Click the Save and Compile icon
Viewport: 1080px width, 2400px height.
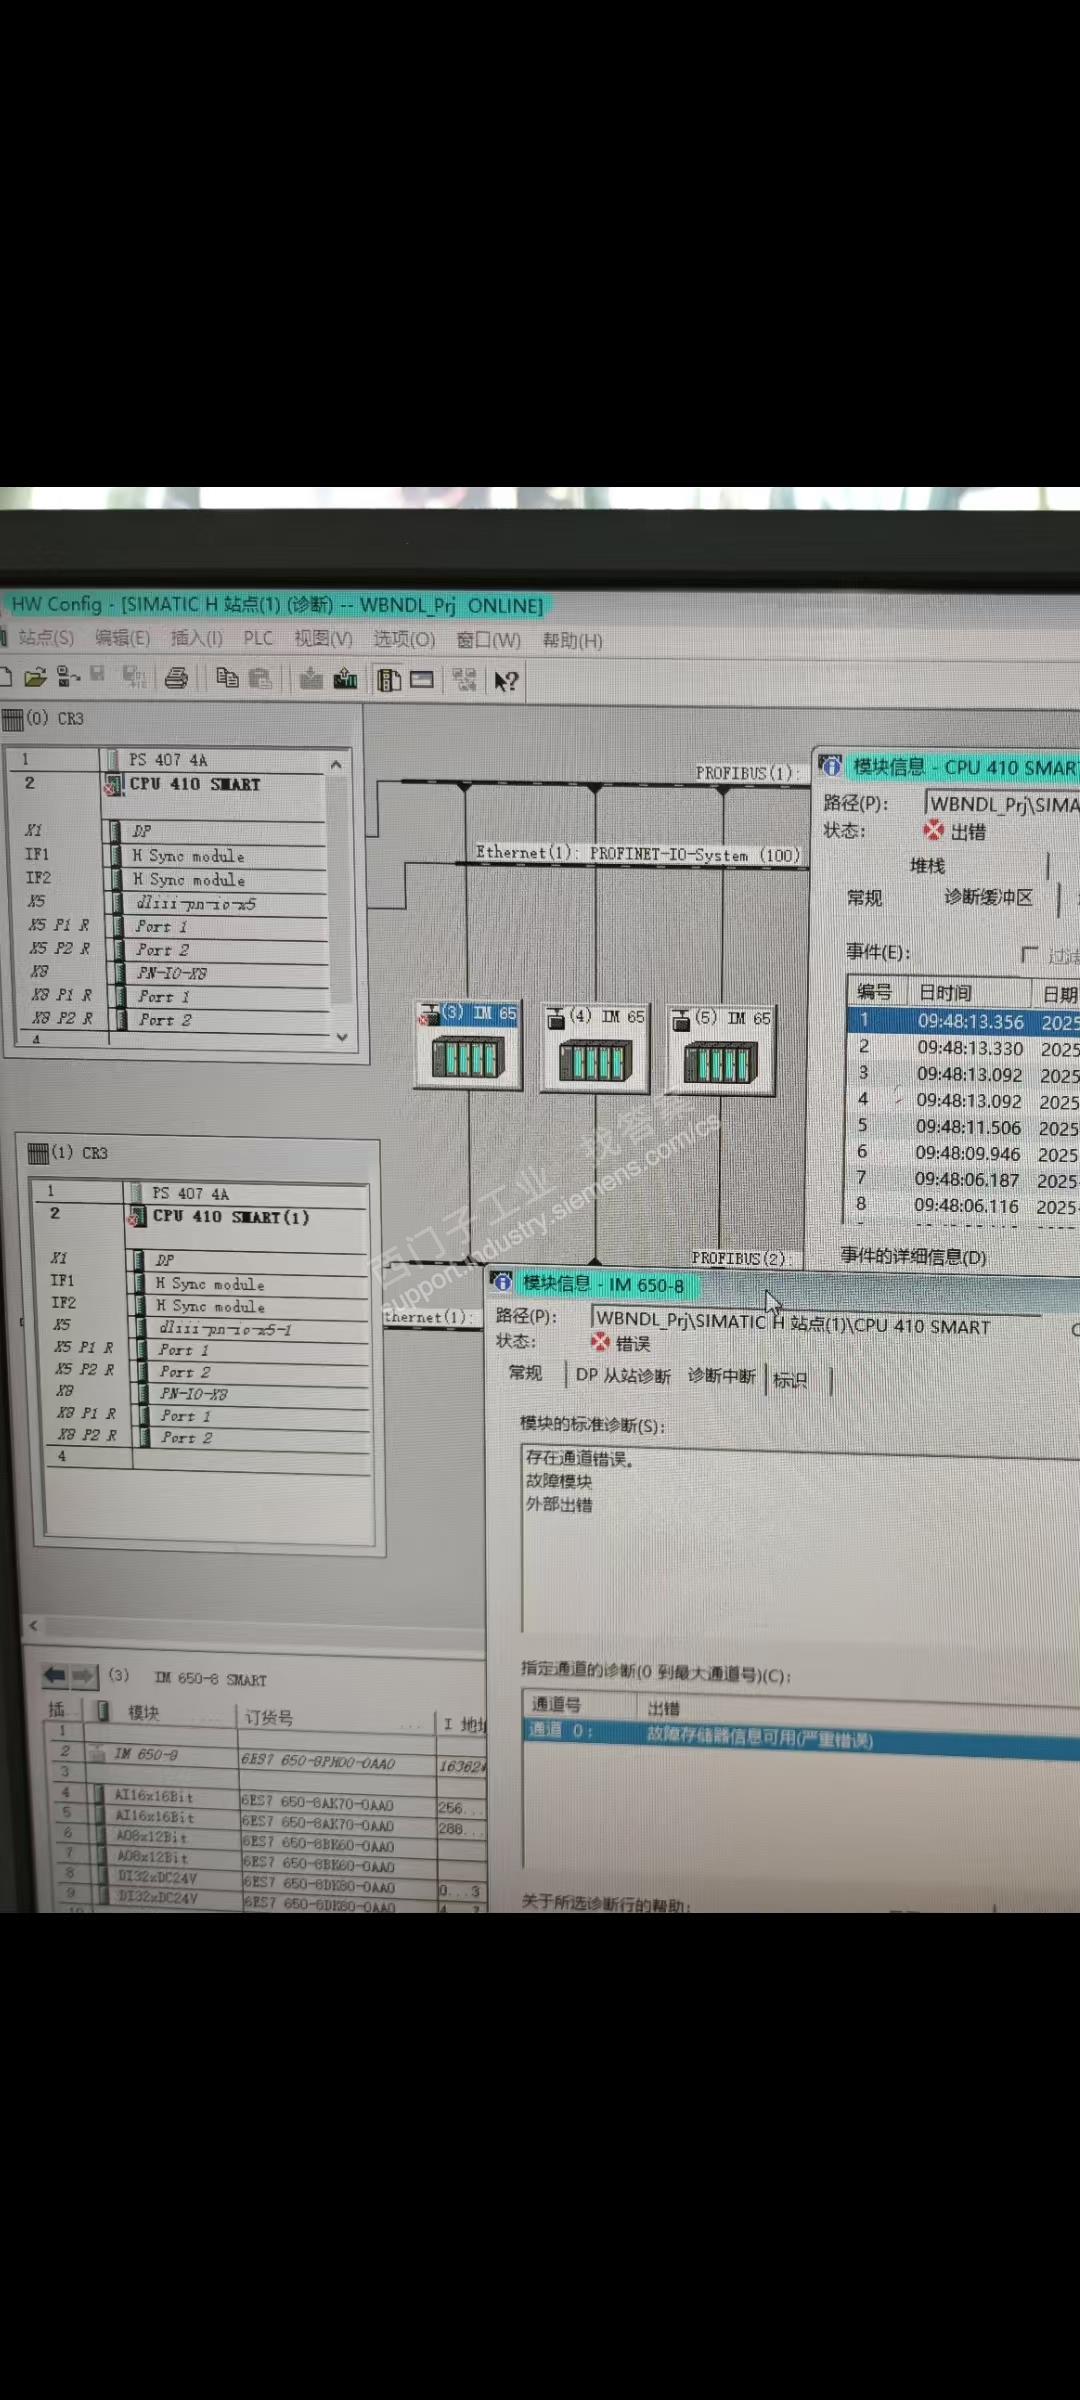134,677
